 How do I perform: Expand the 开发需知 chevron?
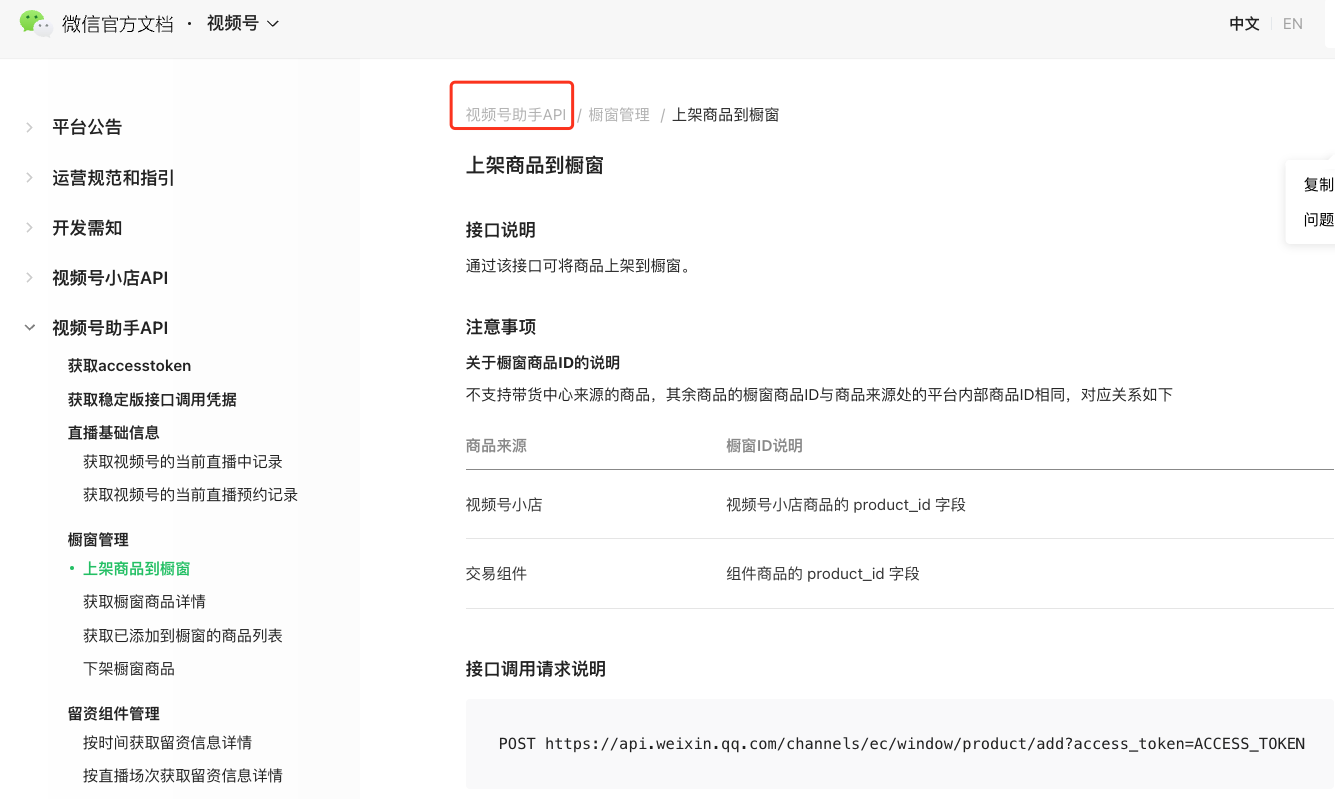(30, 228)
